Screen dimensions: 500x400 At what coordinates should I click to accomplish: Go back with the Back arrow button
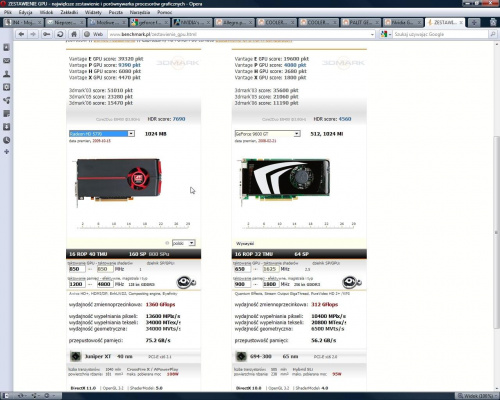tap(21, 34)
